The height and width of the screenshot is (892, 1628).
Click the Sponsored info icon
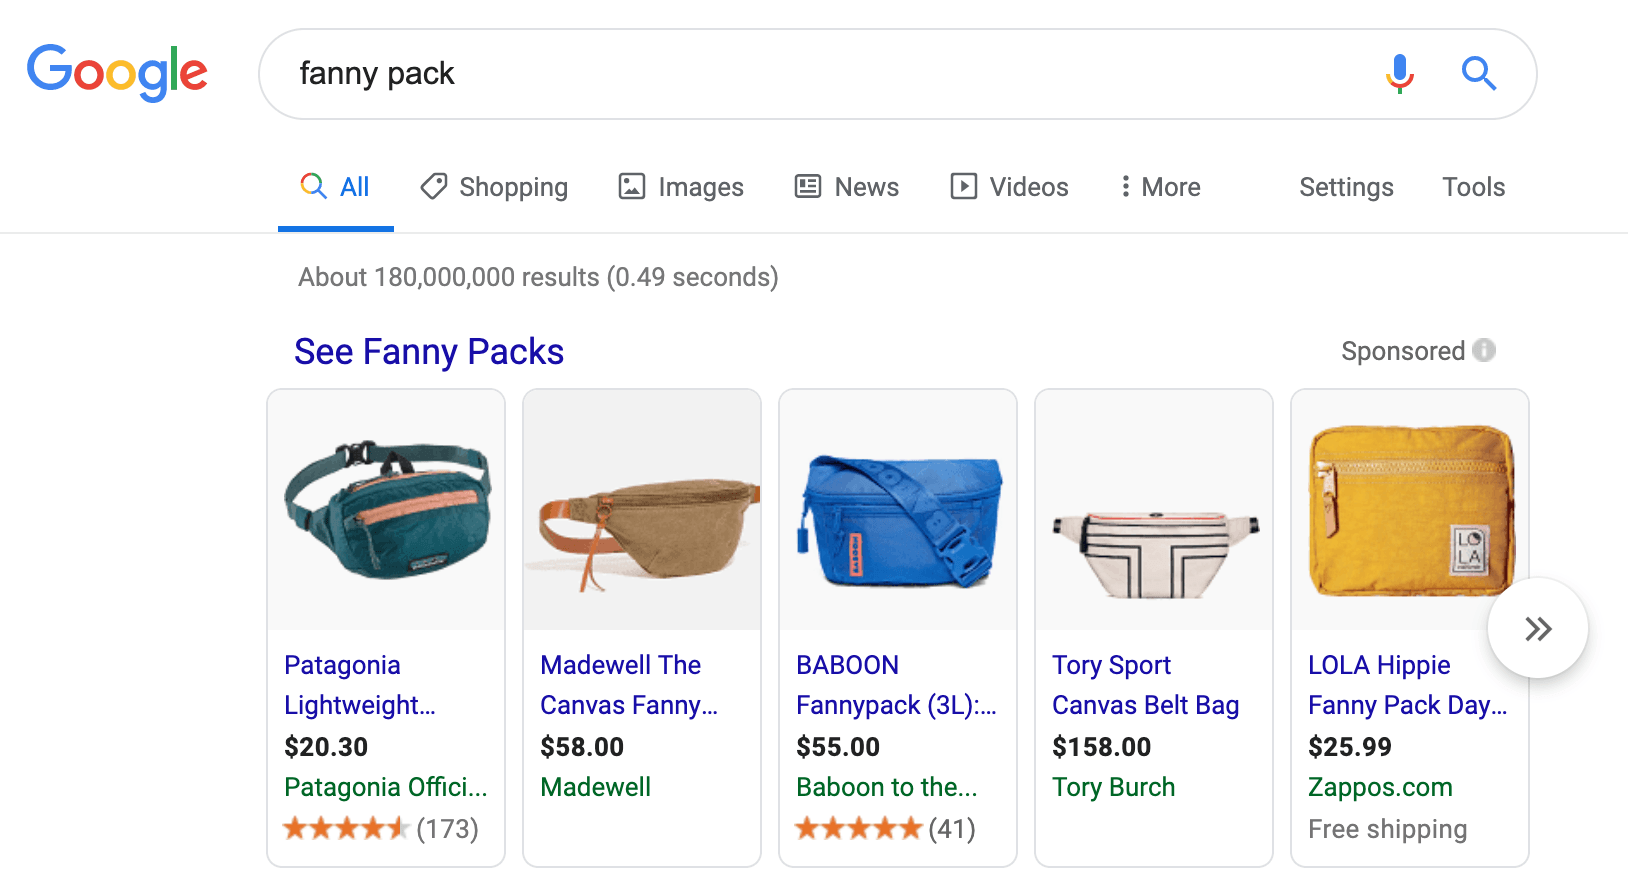(x=1485, y=350)
